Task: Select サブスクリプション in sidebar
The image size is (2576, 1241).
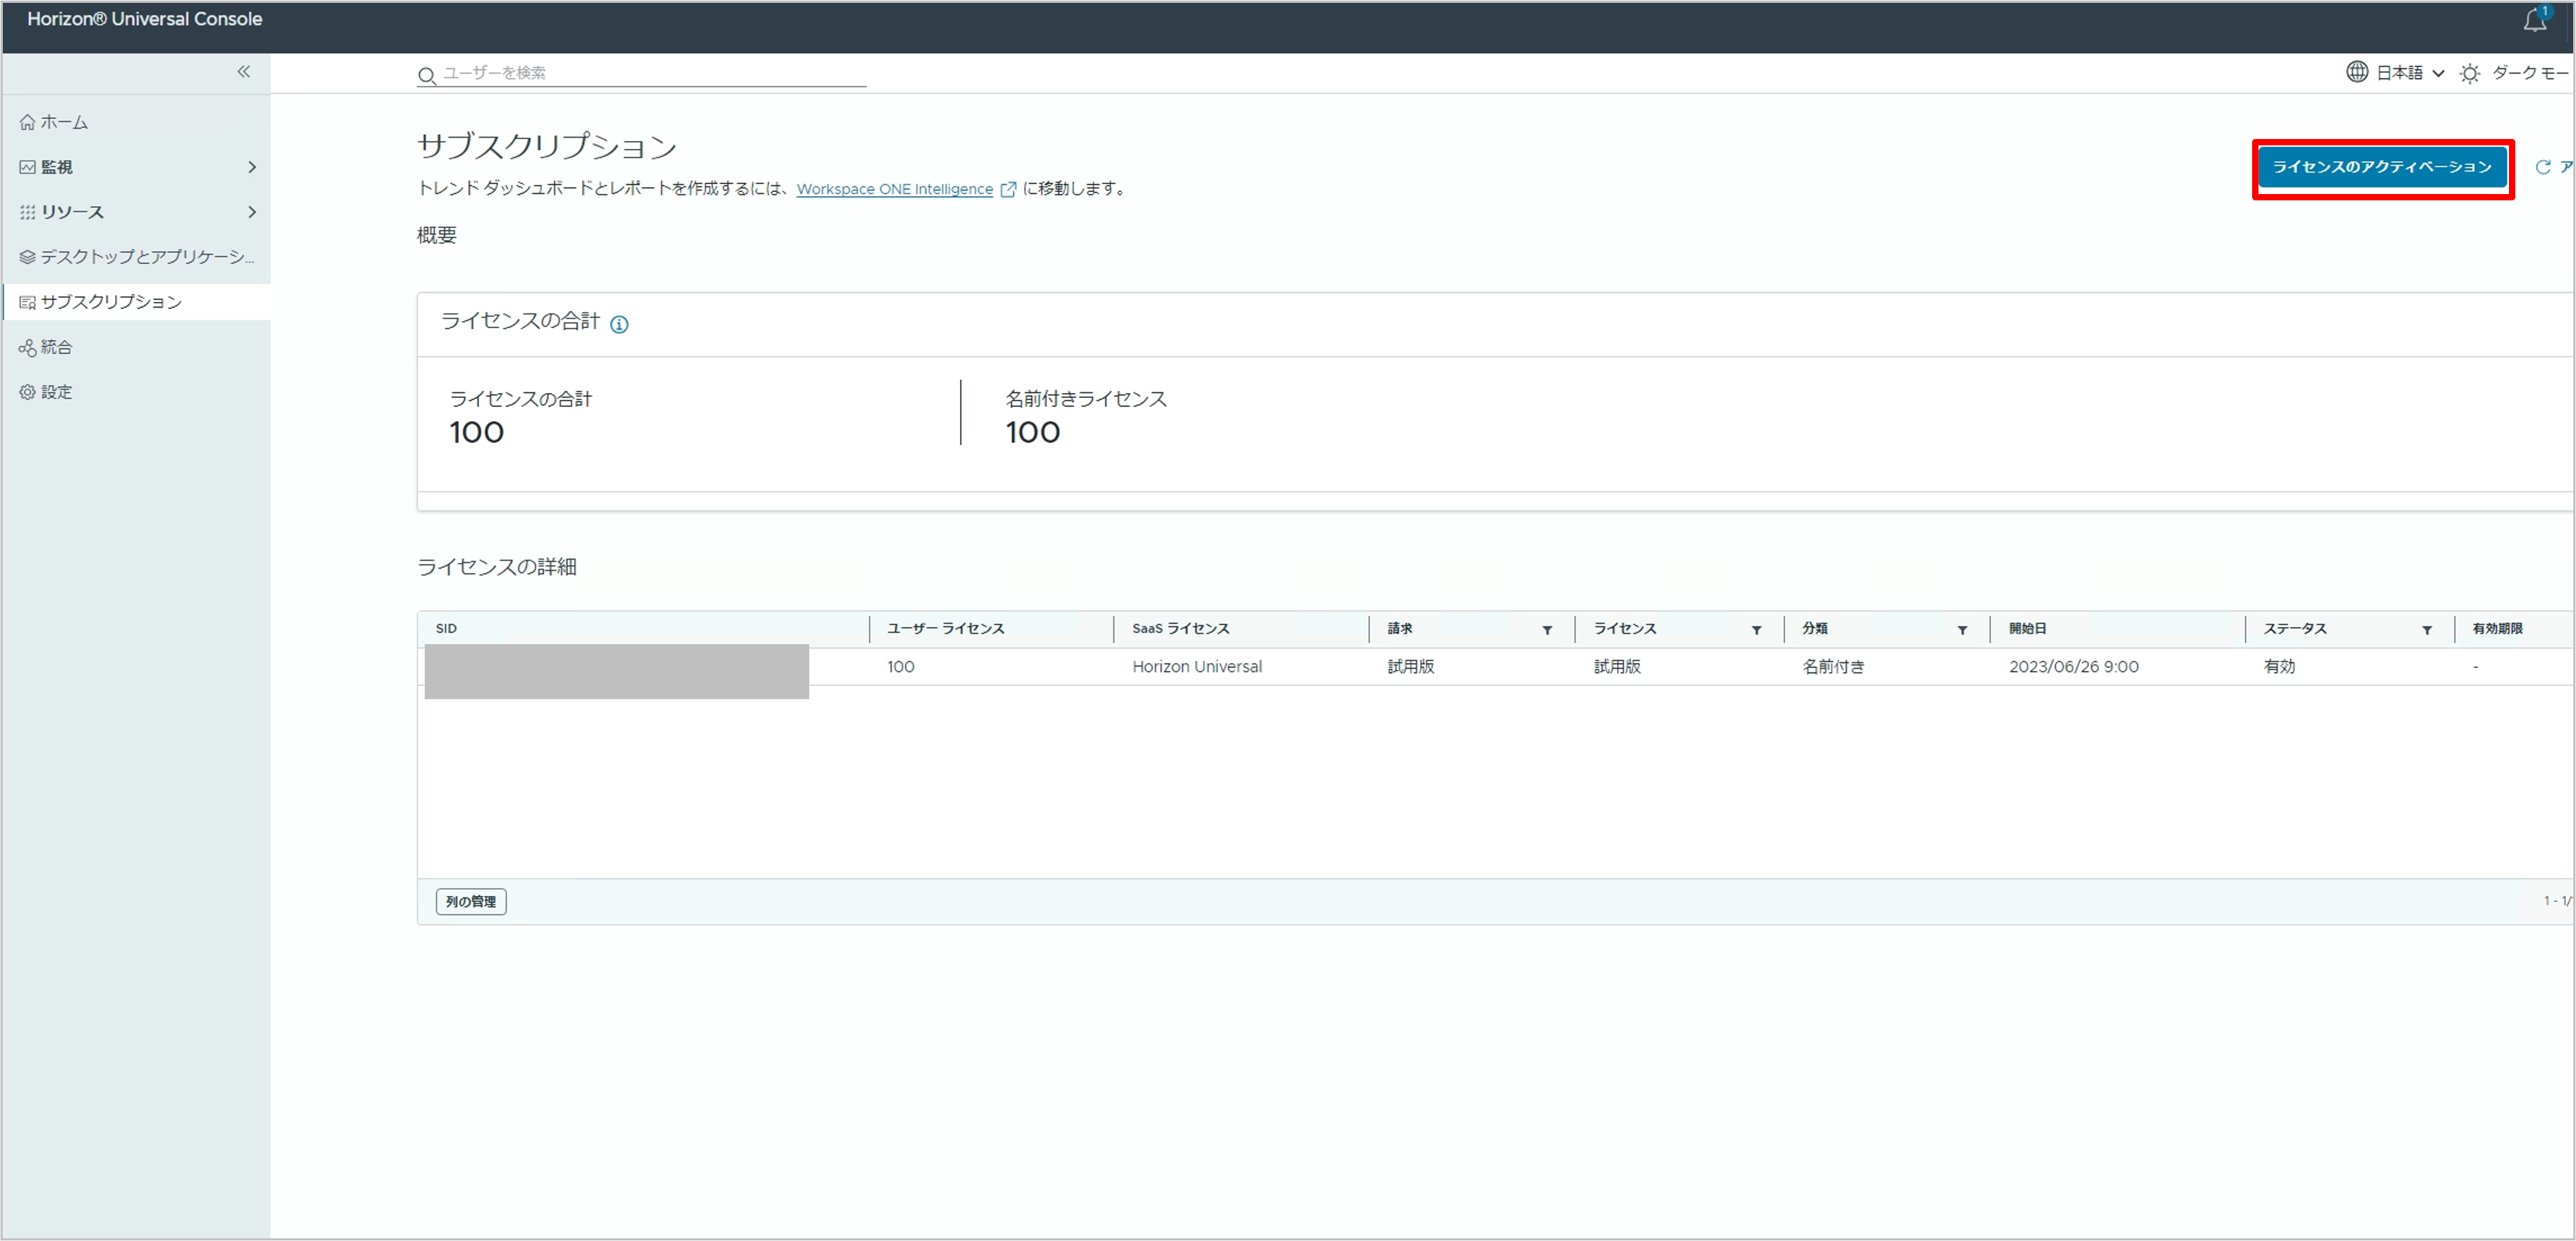Action: click(x=136, y=302)
